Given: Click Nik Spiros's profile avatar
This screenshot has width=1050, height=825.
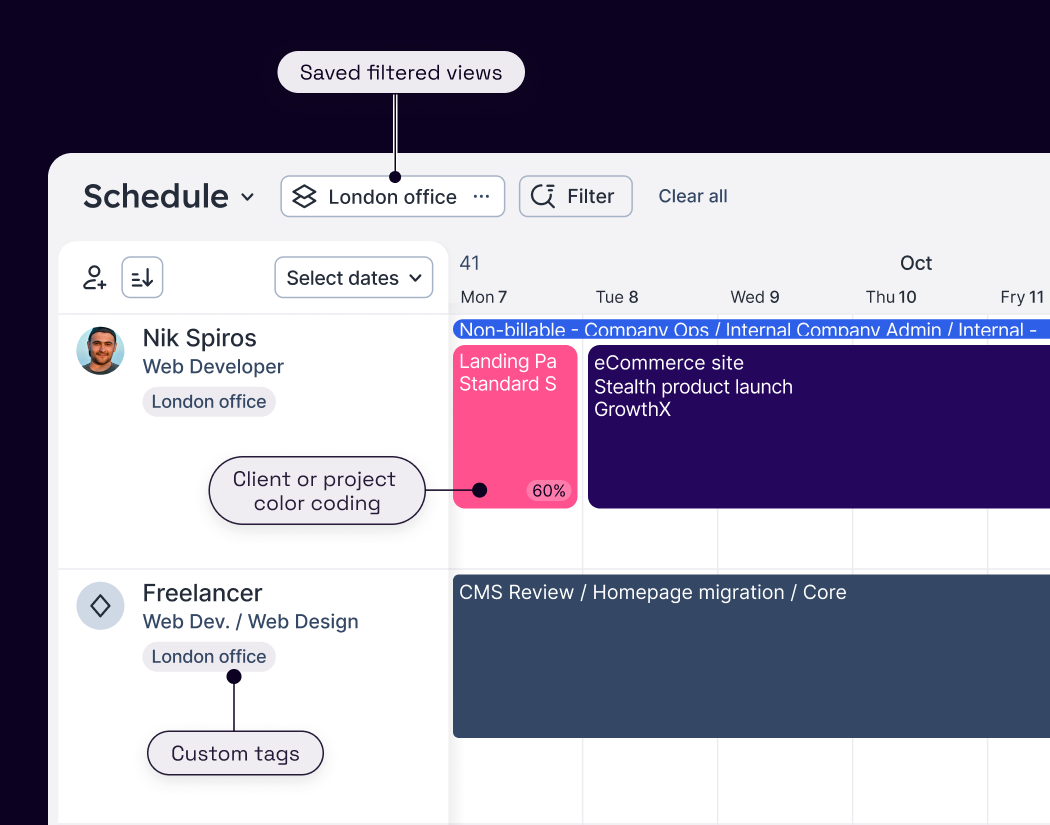Looking at the screenshot, I should 100,351.
